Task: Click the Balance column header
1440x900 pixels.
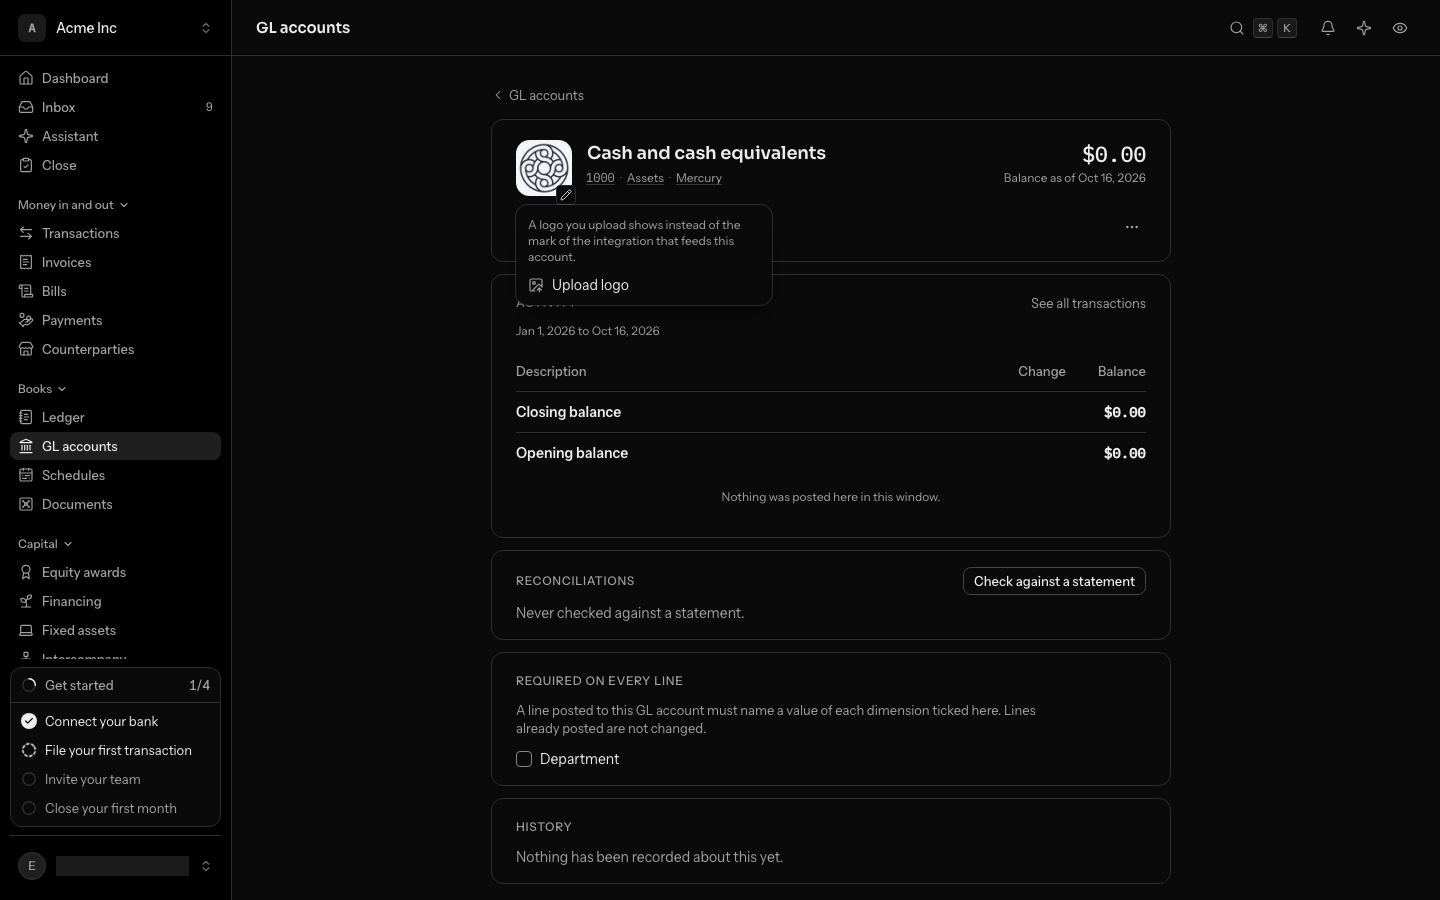Action: click(1122, 371)
